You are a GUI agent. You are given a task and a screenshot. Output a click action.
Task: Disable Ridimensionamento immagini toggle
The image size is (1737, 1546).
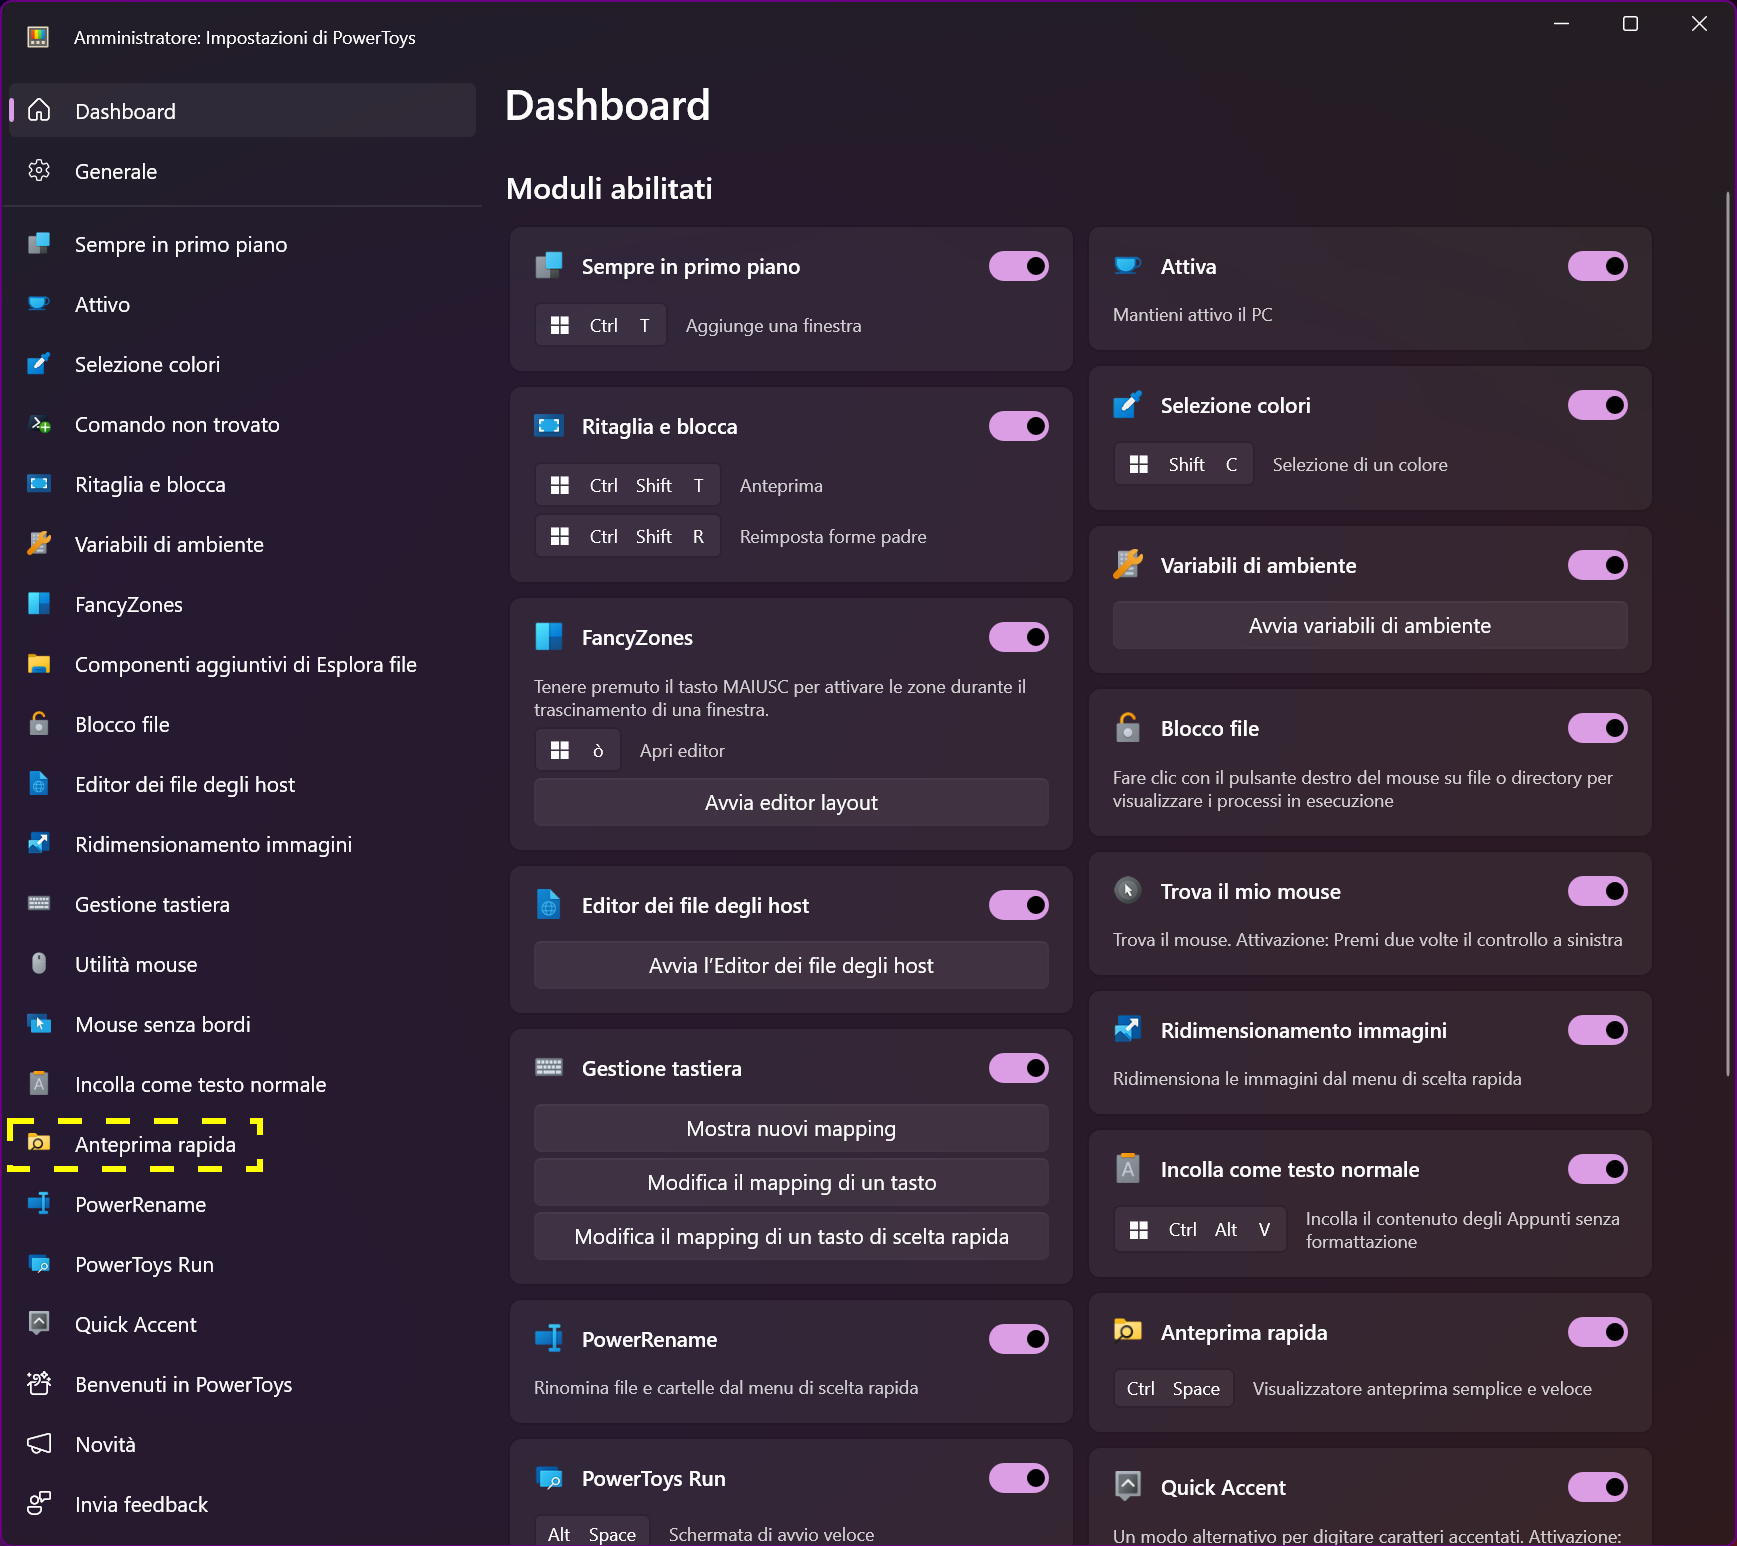click(1598, 1030)
